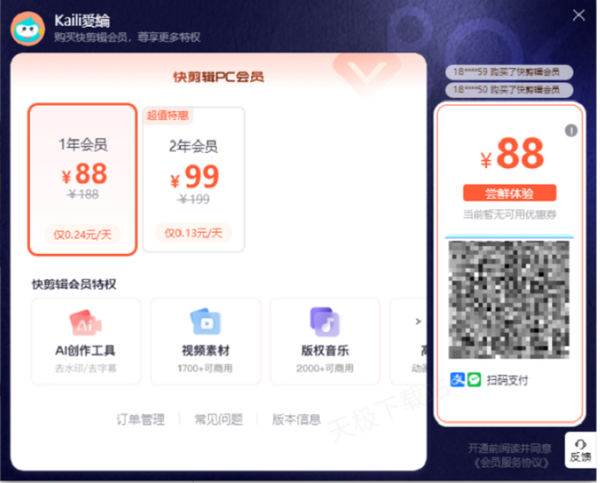
Task: Select the 2年会员 ¥99 plan card
Action: (194, 179)
